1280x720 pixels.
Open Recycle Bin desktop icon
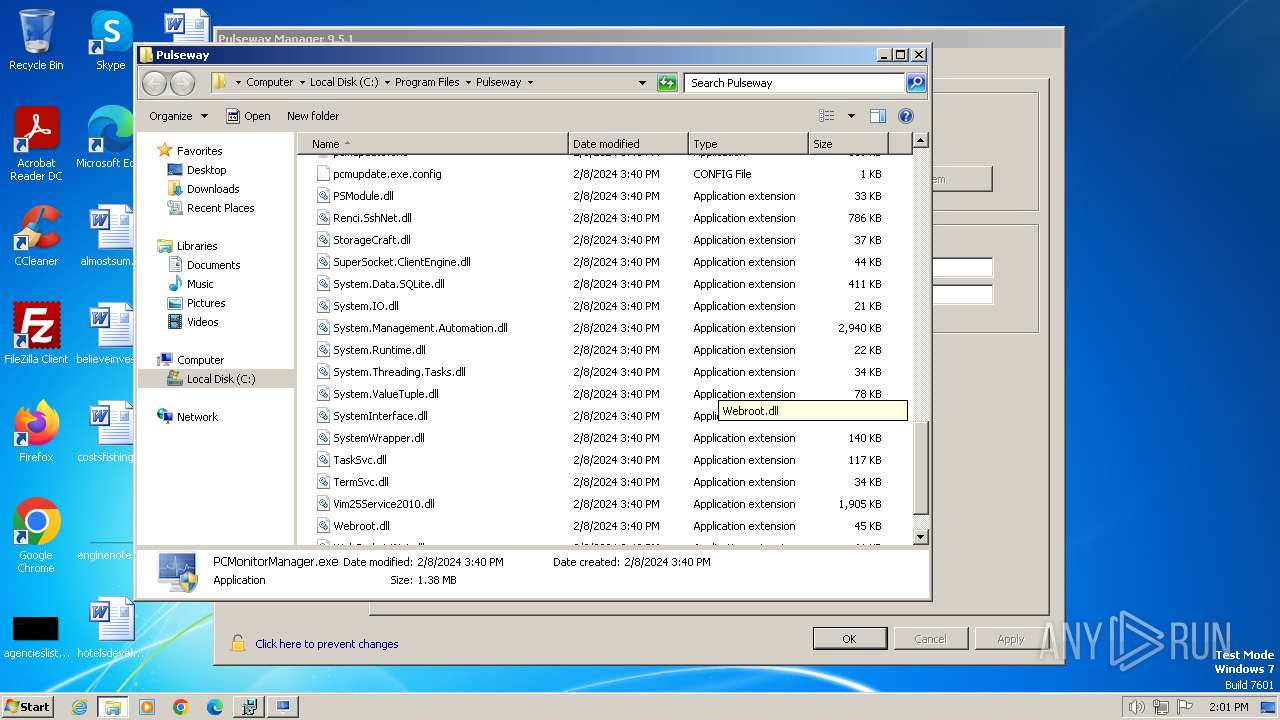pos(36,40)
